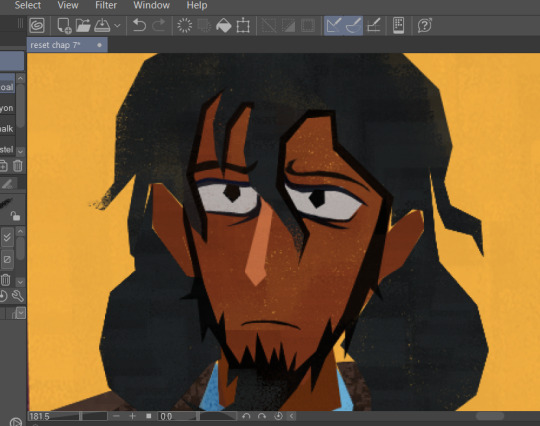This screenshot has height=426, width=540.
Task: Rotate the canvas left
Action: click(246, 416)
